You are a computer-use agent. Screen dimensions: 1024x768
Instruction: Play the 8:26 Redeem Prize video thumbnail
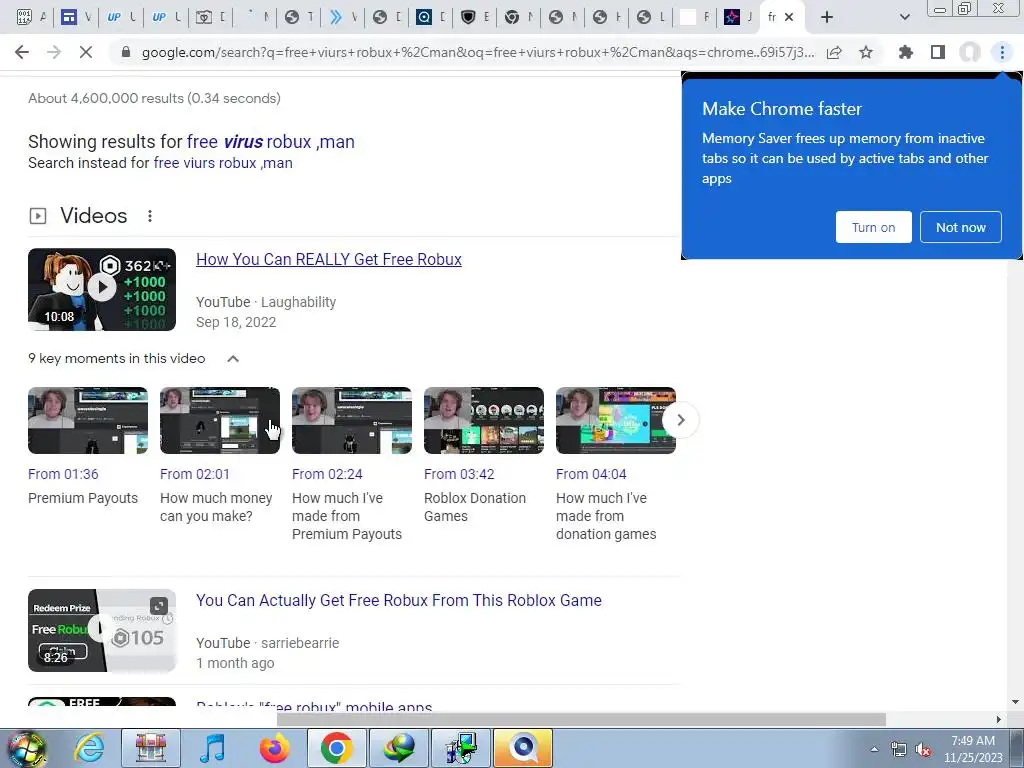(102, 630)
